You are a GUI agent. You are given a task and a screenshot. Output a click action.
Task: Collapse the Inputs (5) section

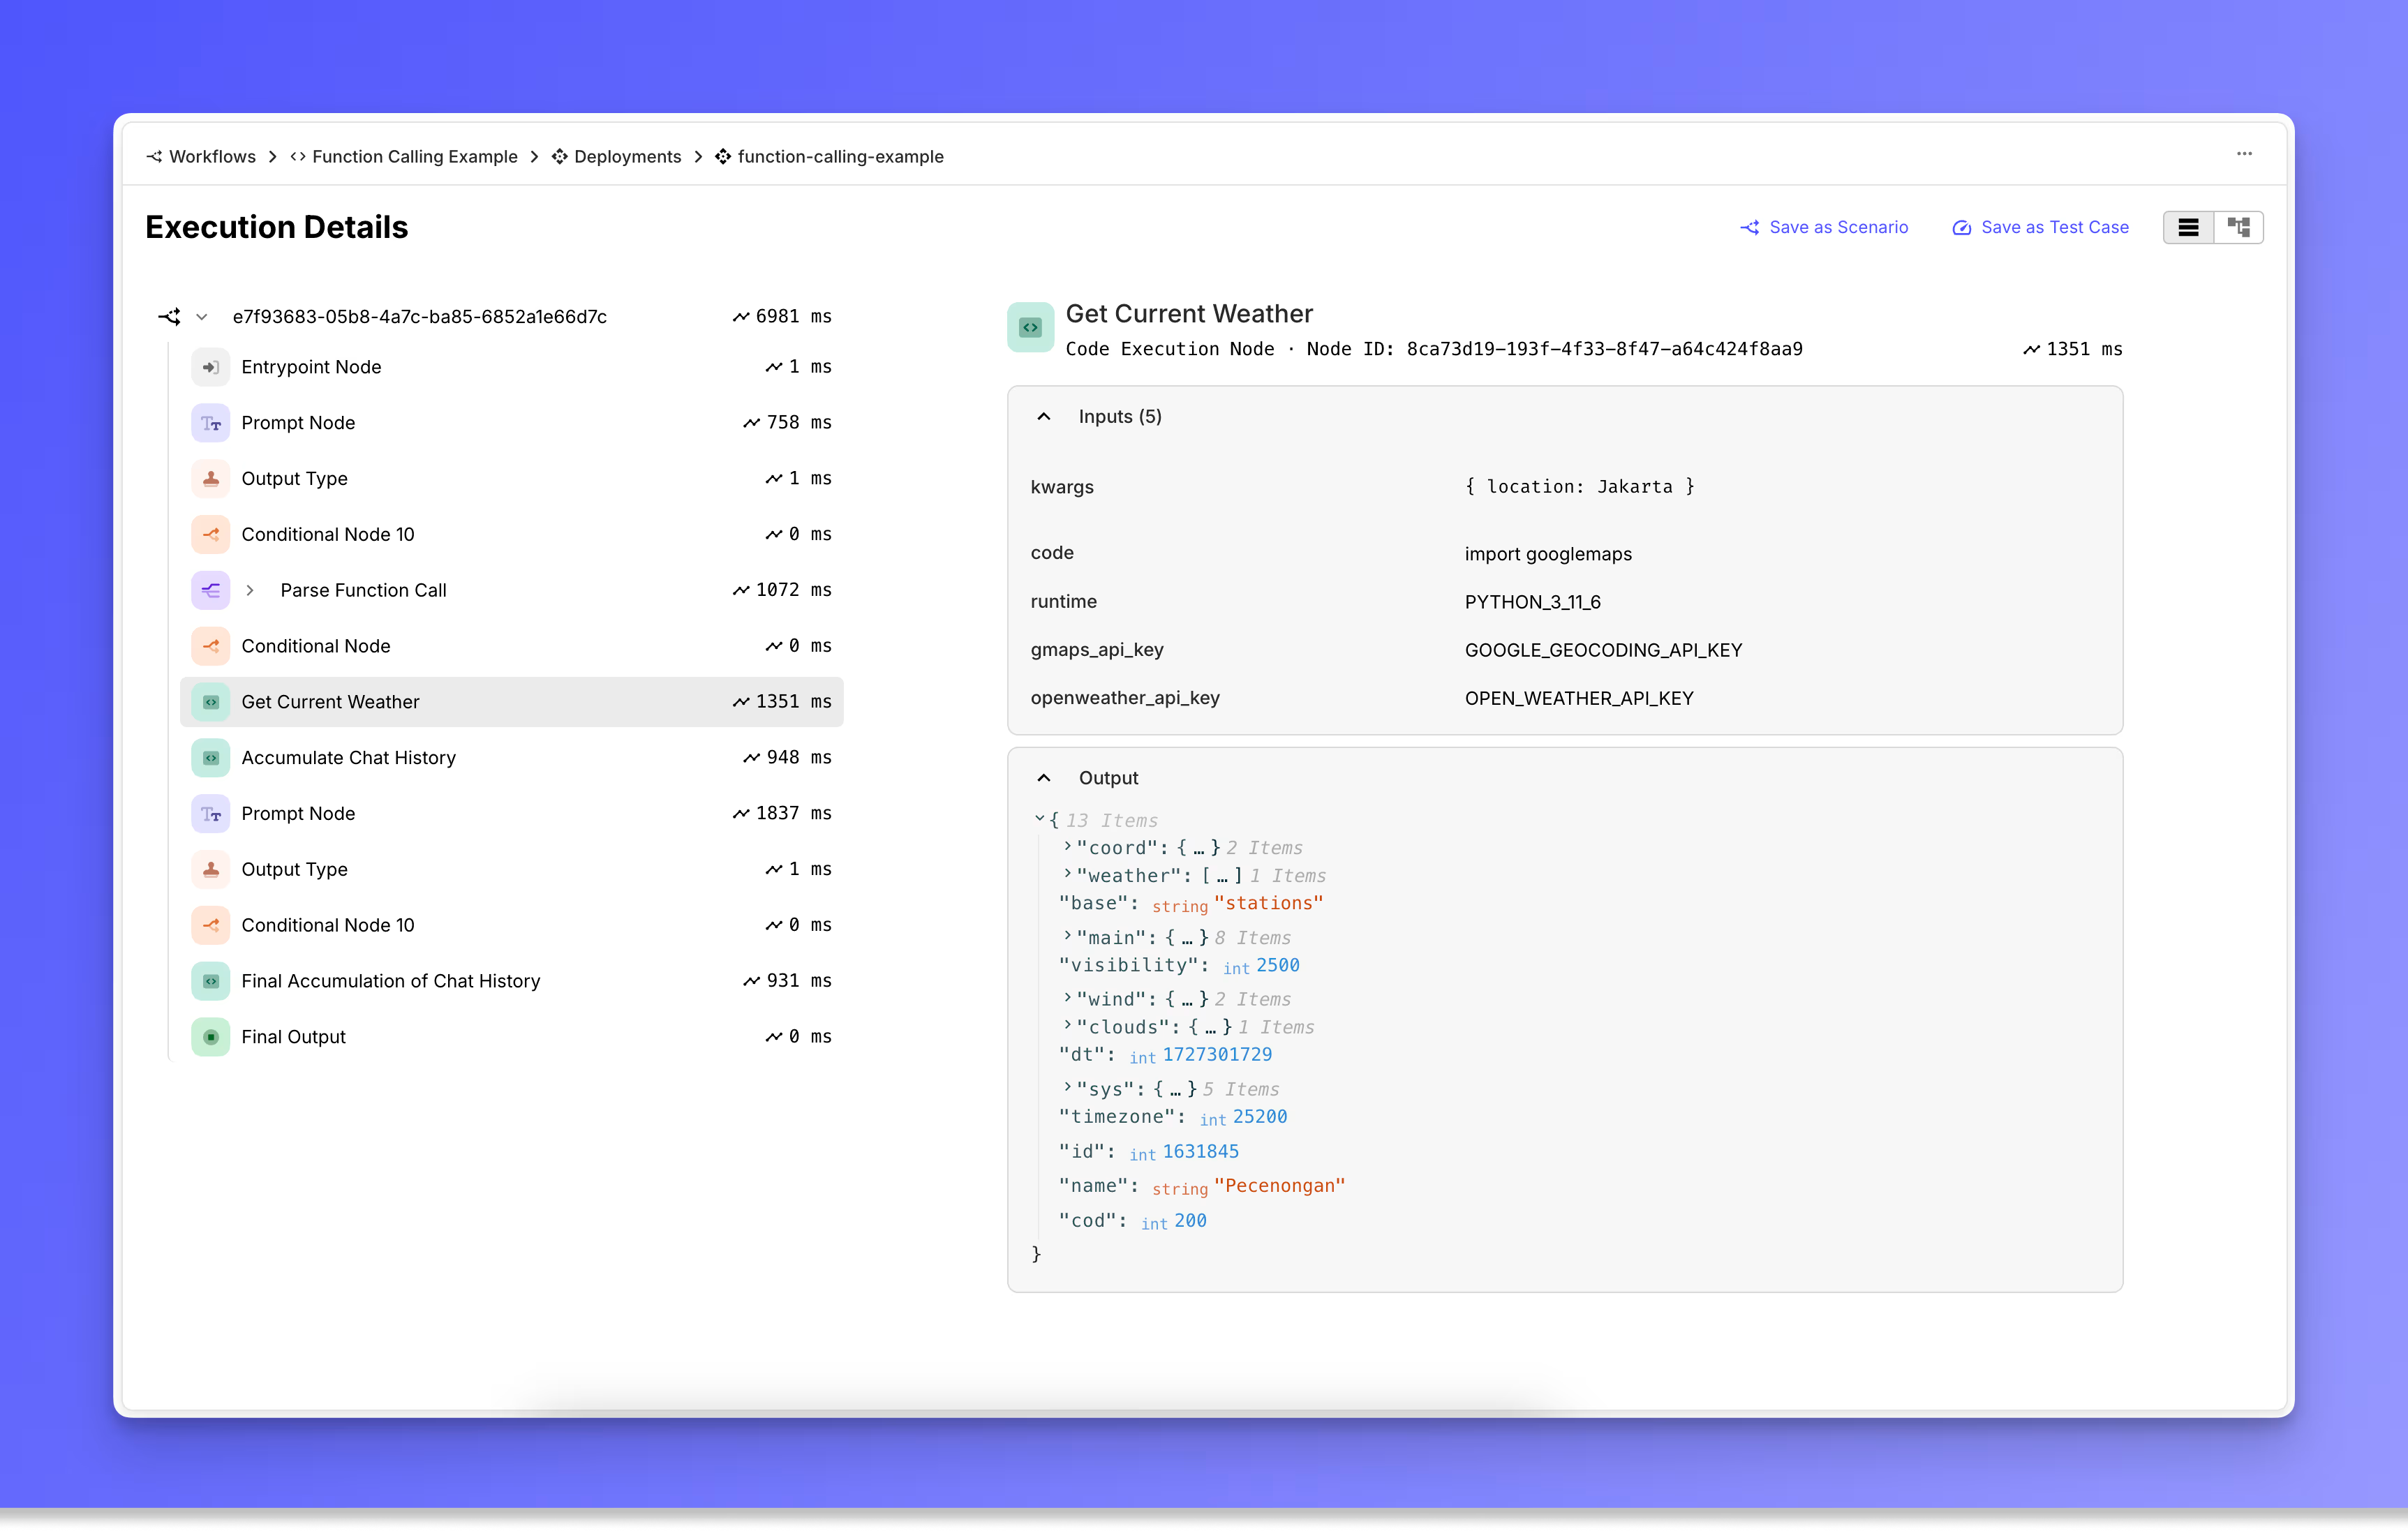1043,417
